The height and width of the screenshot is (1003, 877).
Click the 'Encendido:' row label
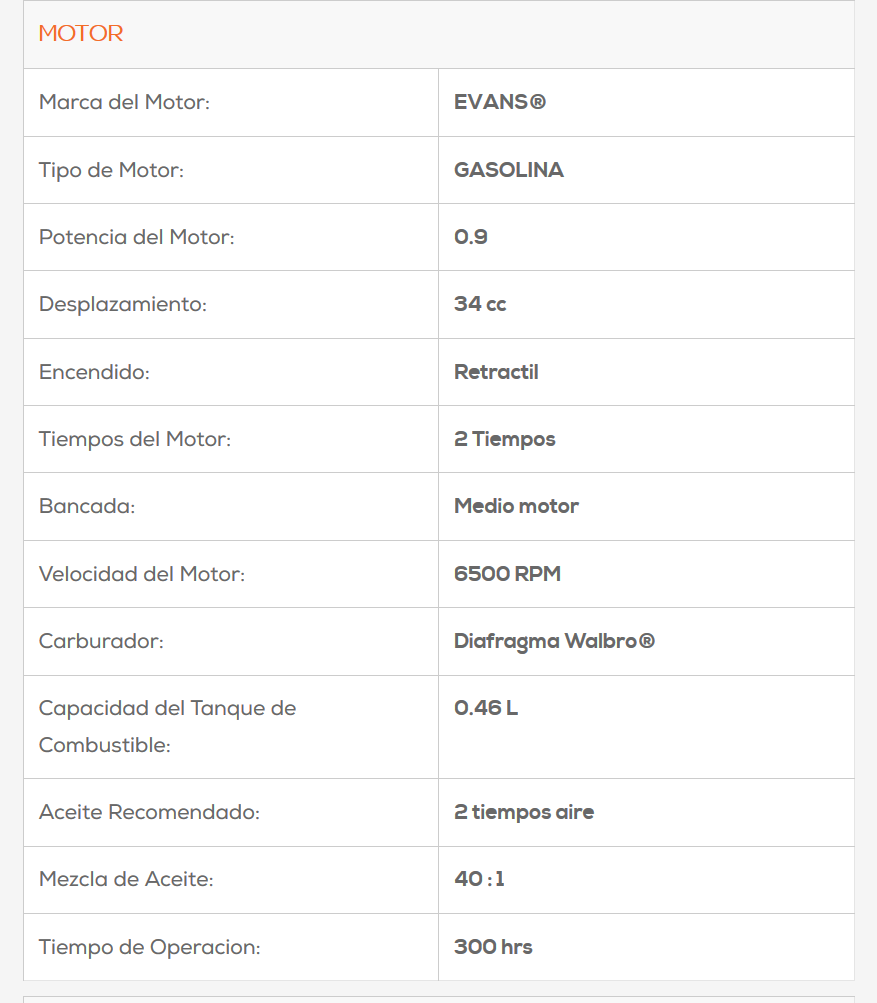(94, 372)
